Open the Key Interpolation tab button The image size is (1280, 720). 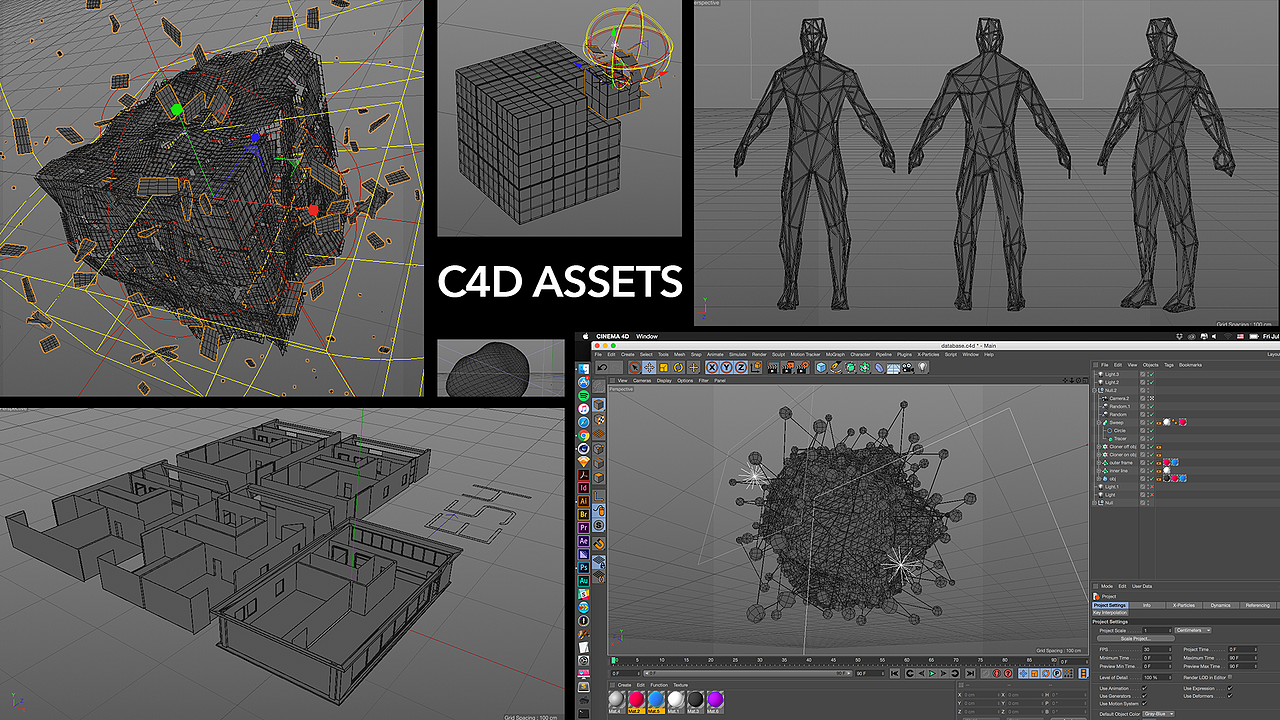coord(1110,613)
